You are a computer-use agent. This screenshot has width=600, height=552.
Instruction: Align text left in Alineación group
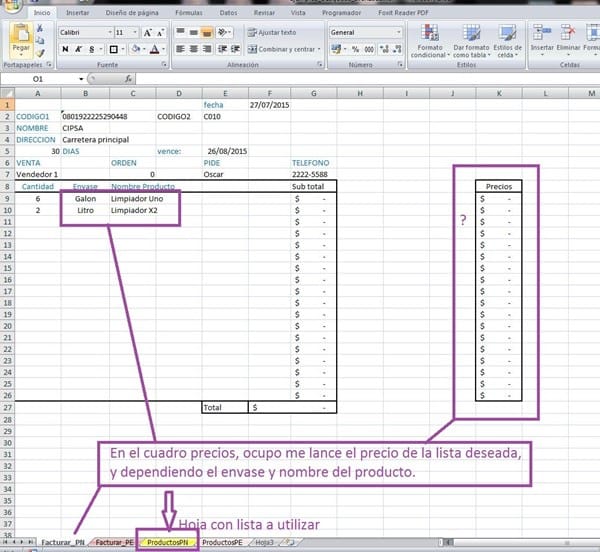(180, 49)
